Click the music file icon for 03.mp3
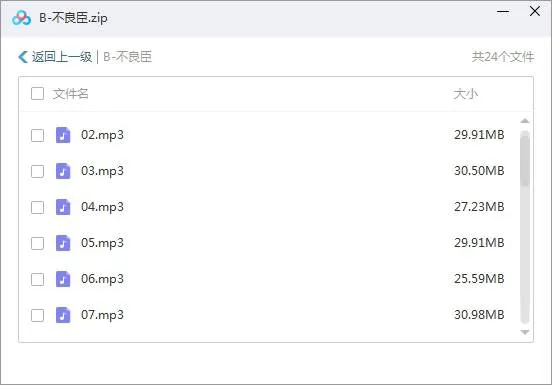This screenshot has height=385, width=552. coord(63,171)
